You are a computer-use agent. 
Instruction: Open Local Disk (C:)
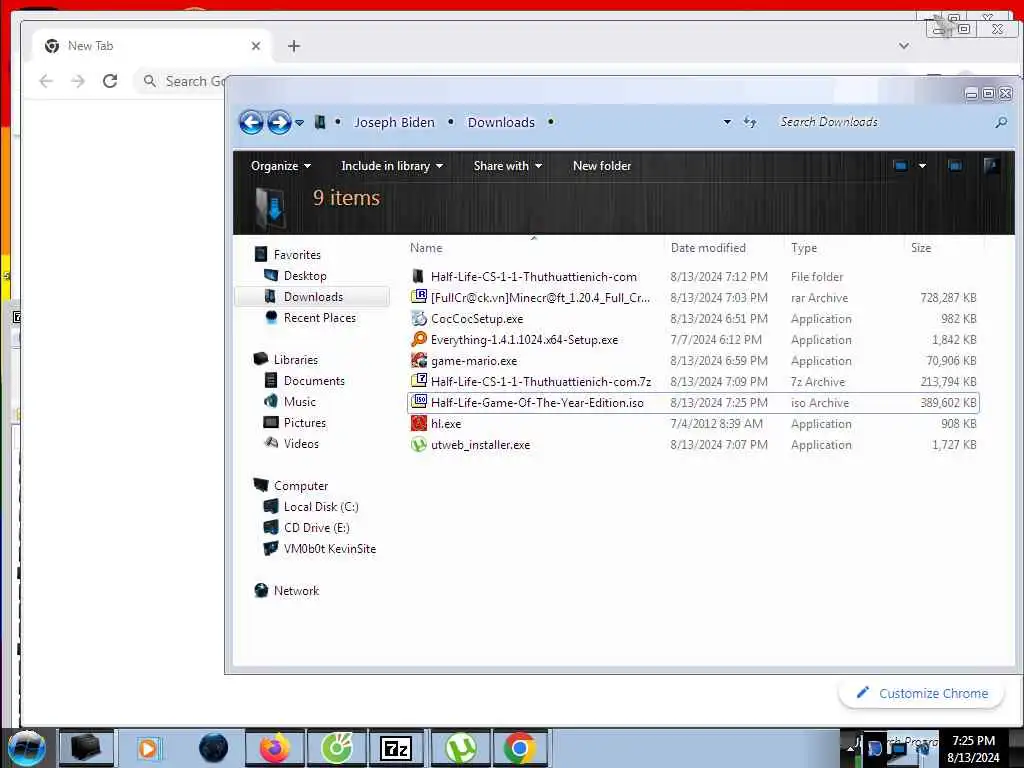tap(321, 507)
